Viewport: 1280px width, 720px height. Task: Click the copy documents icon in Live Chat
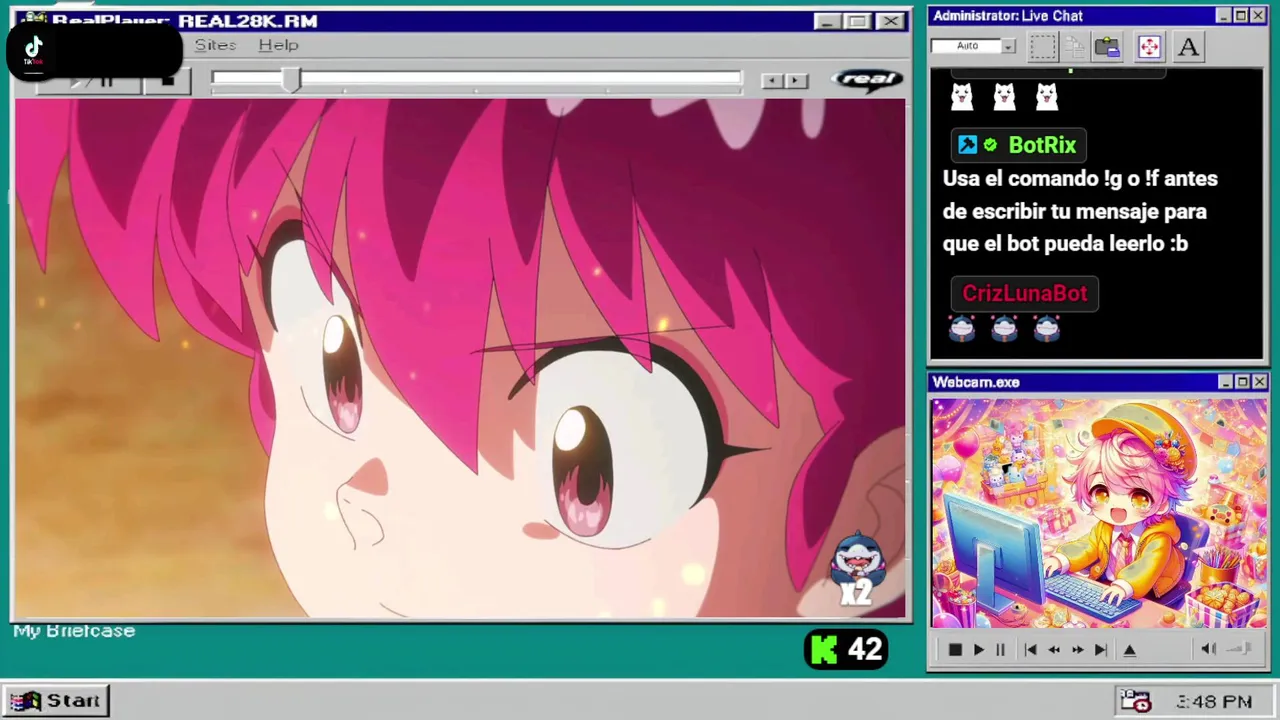tap(1075, 46)
